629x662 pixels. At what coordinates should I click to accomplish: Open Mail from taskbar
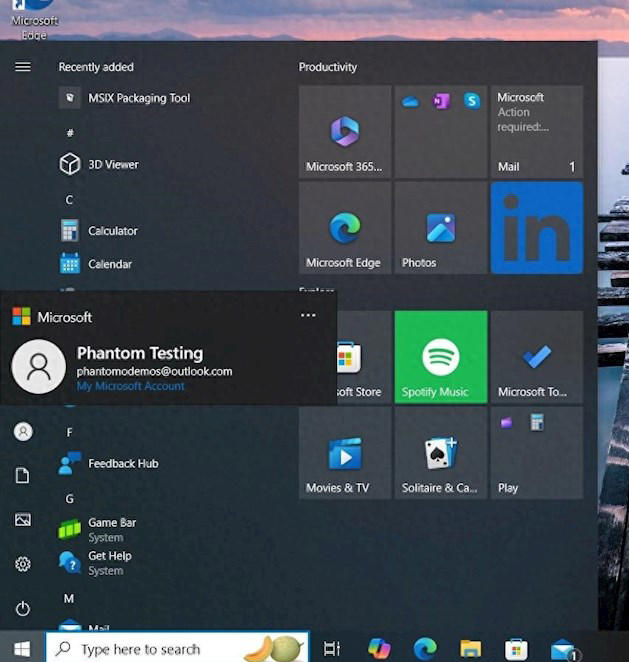[564, 650]
